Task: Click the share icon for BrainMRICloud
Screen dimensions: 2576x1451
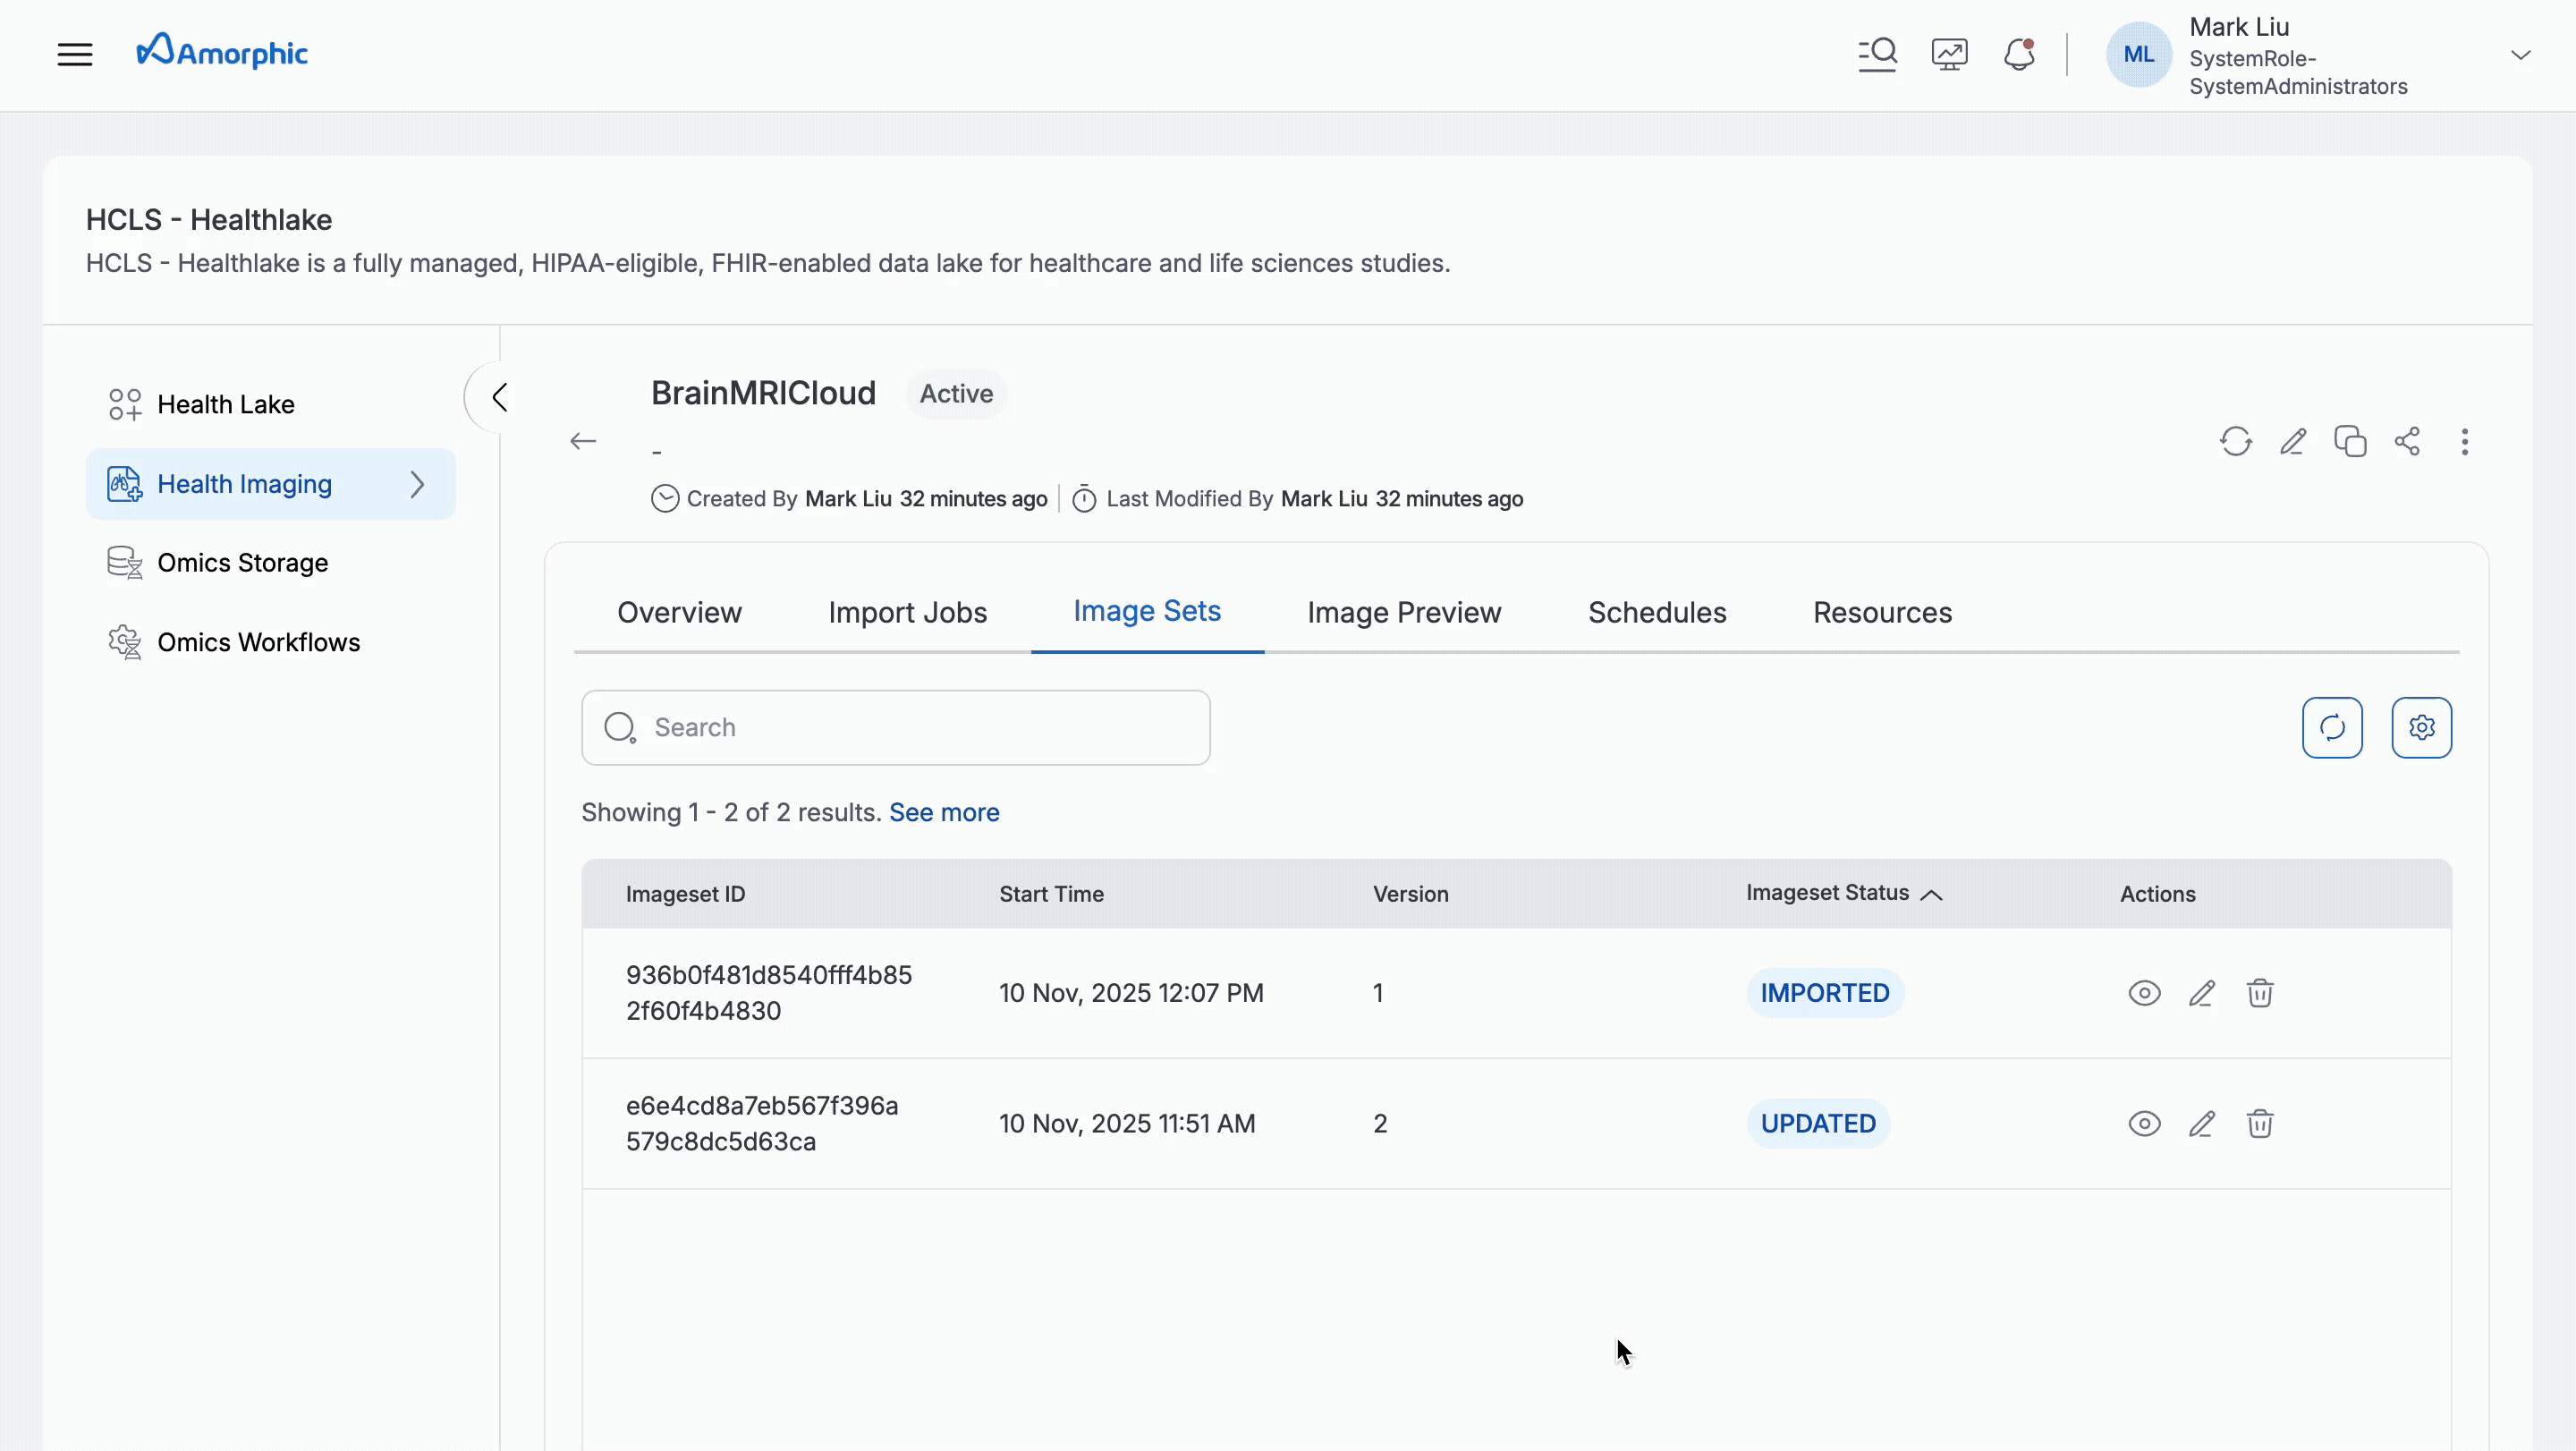Action: pyautogui.click(x=2407, y=441)
